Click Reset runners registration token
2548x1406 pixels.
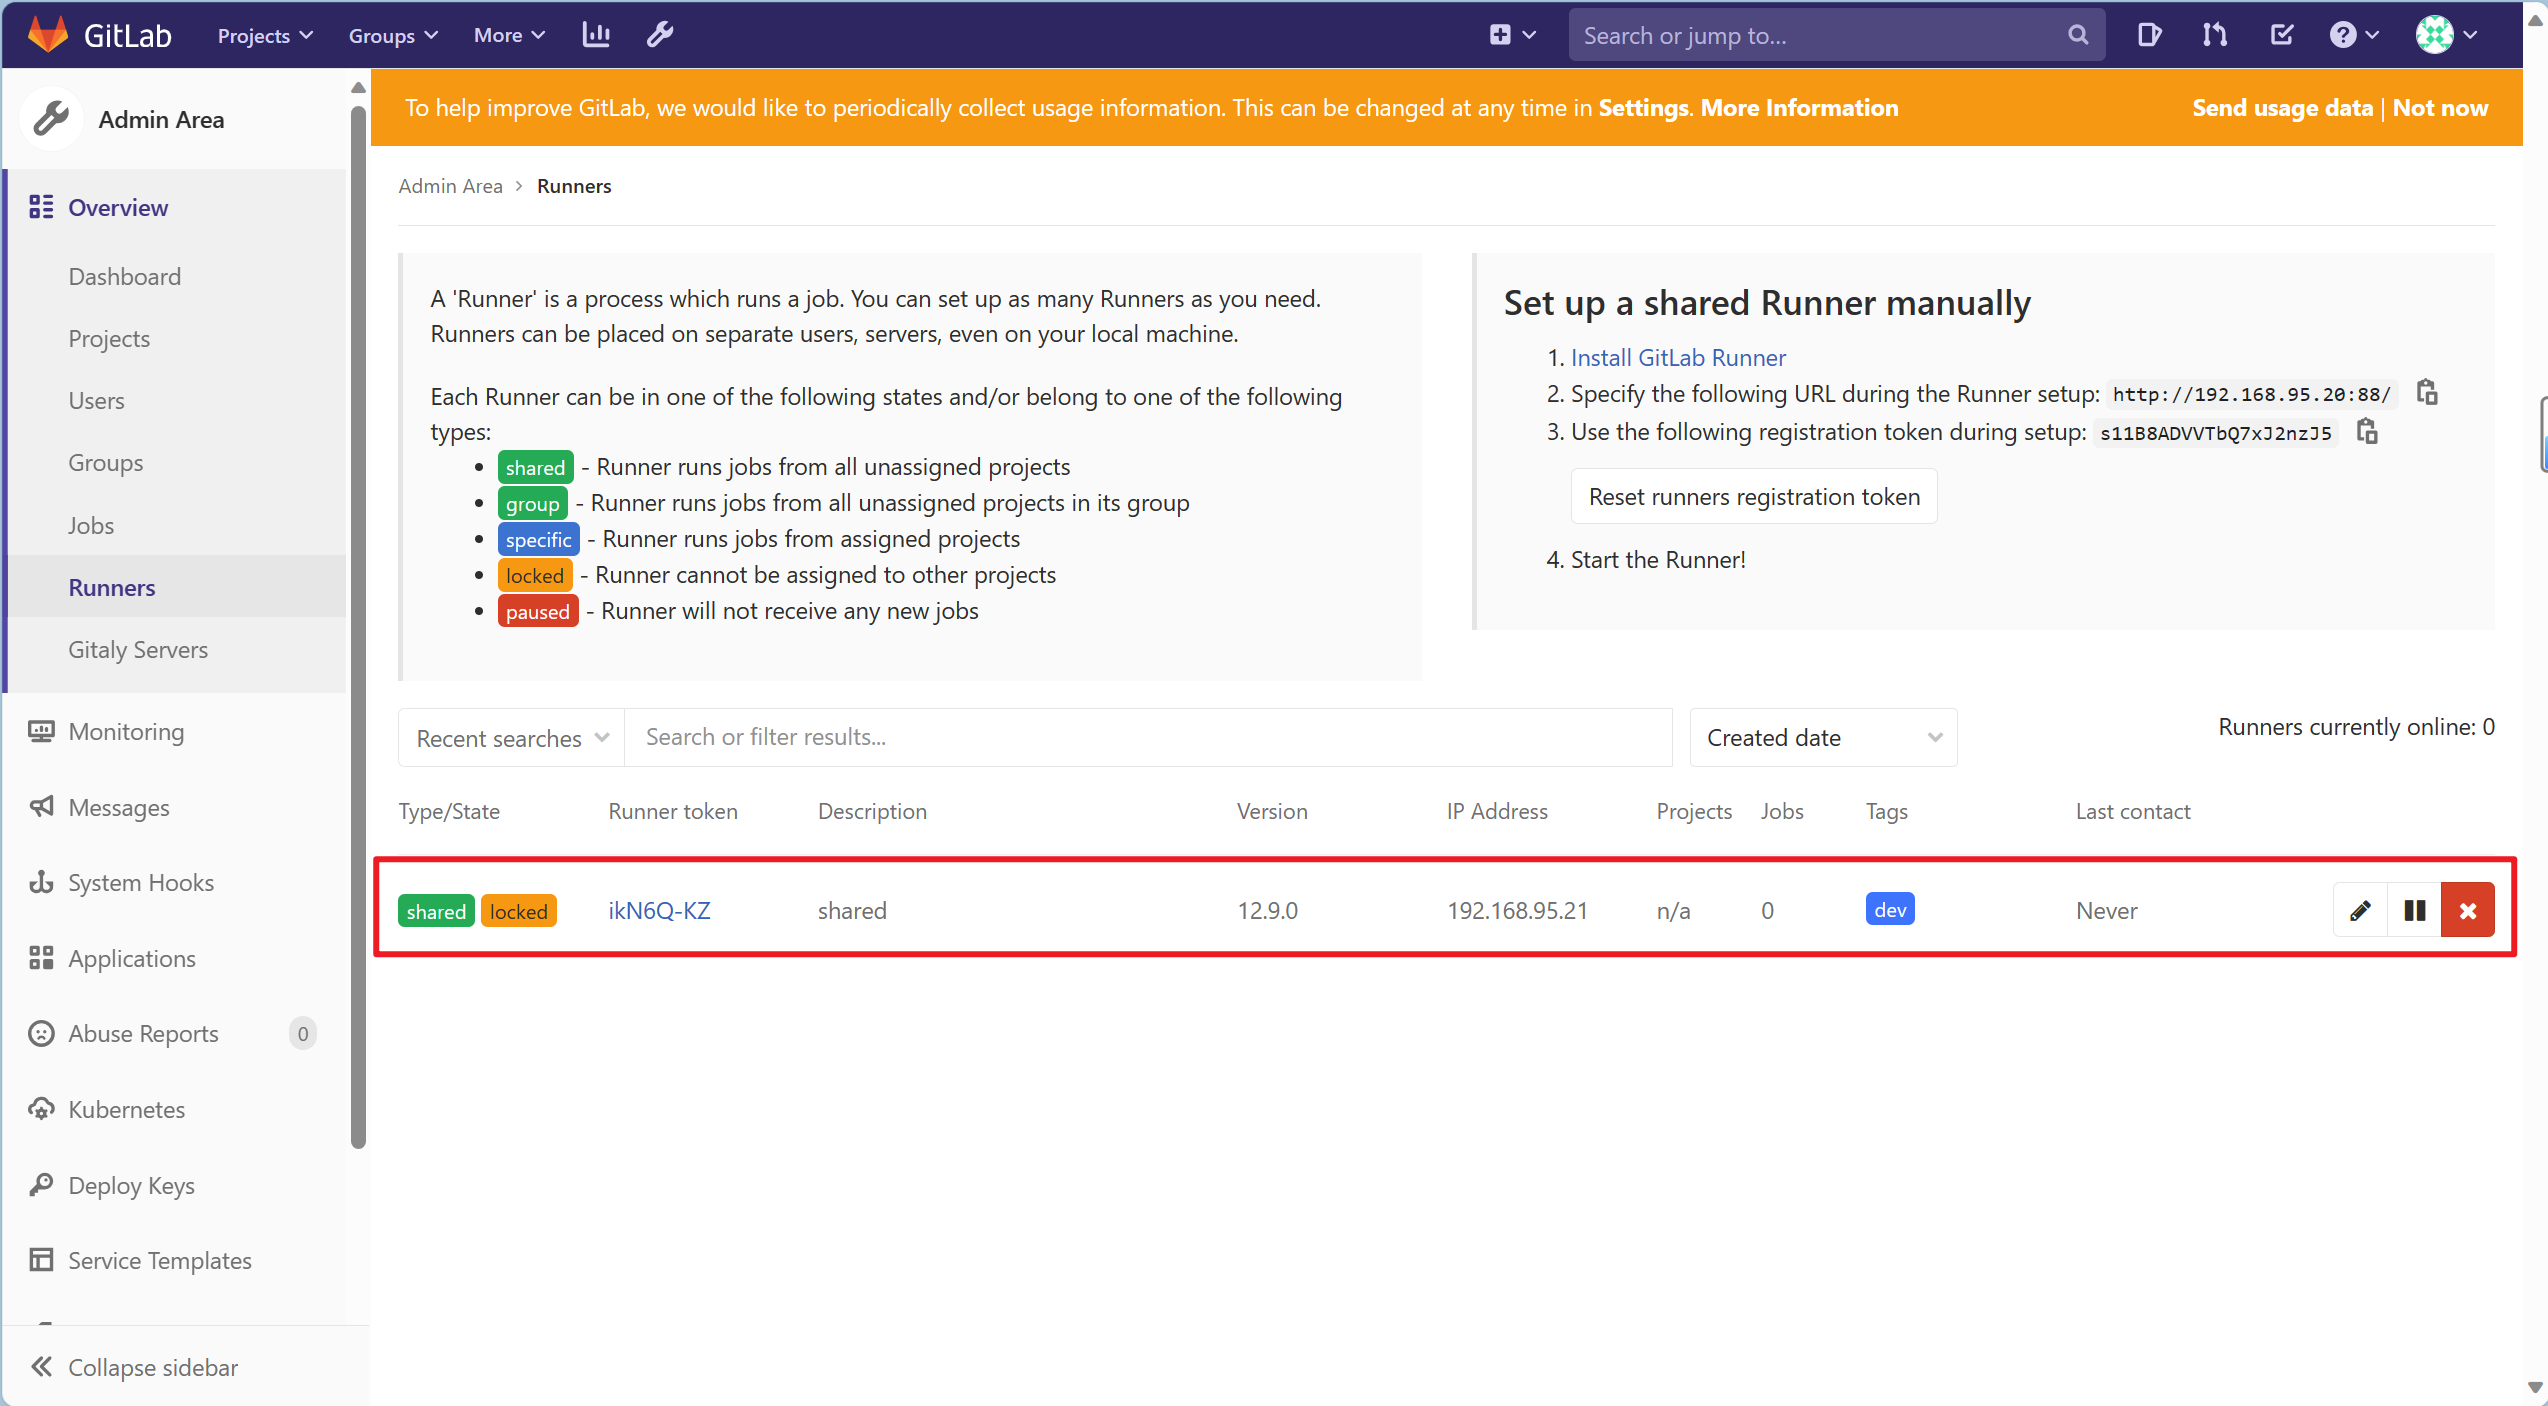[x=1753, y=496]
